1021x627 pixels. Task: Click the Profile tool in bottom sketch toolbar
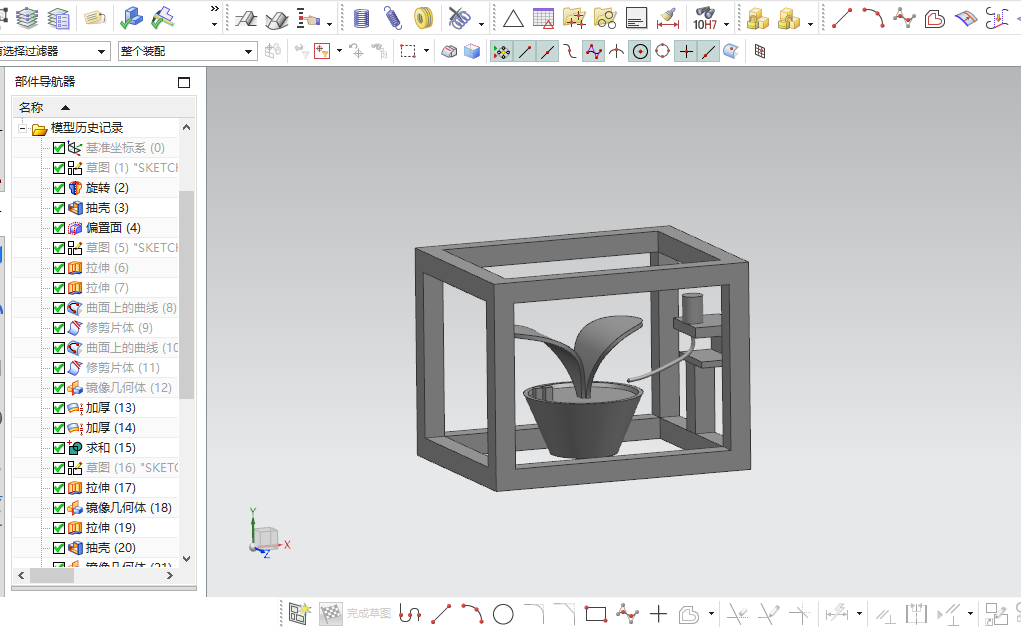pos(410,613)
